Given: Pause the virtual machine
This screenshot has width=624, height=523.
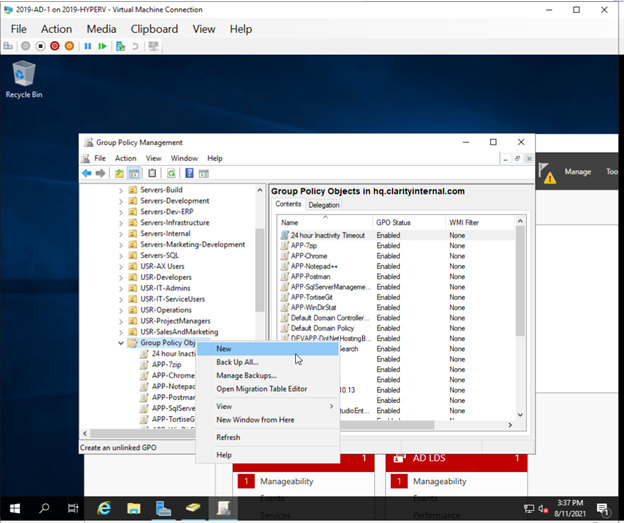Looking at the screenshot, I should (88, 46).
